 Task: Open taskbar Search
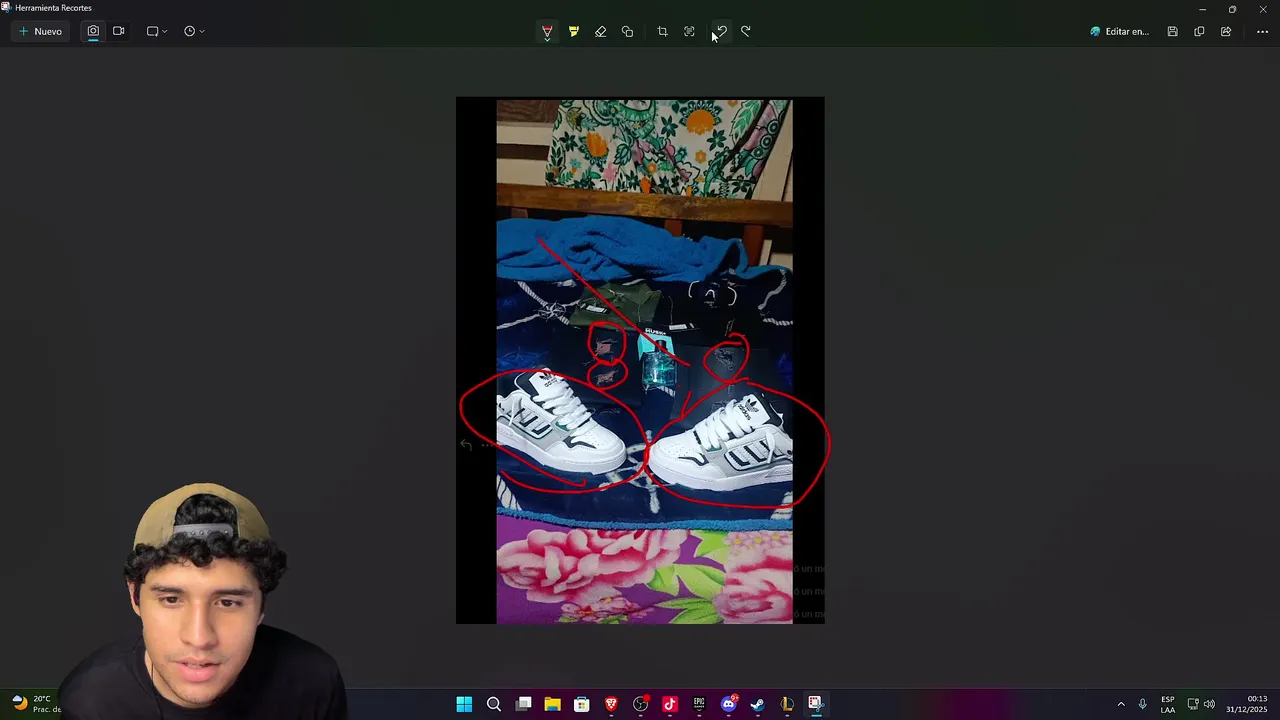tap(494, 704)
